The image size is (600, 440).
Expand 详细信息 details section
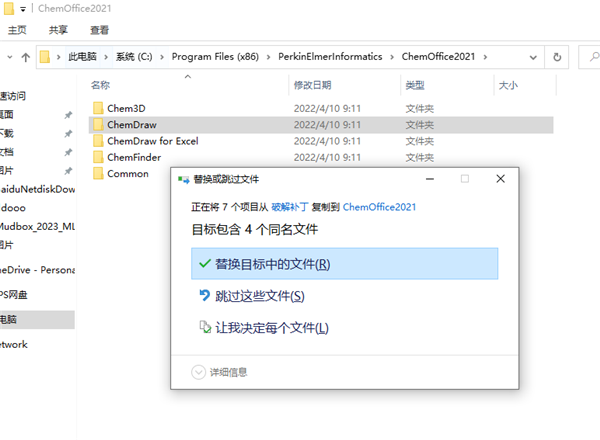198,372
